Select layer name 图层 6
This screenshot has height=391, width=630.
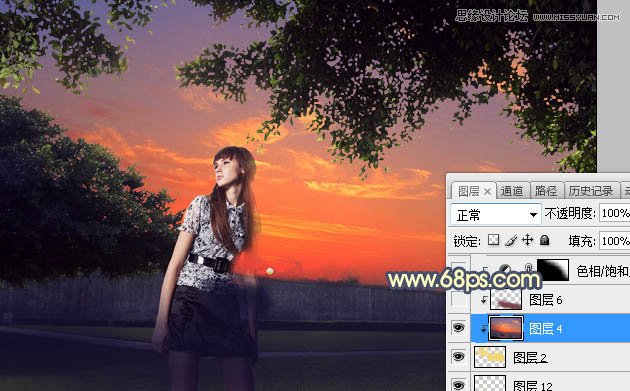tap(545, 300)
